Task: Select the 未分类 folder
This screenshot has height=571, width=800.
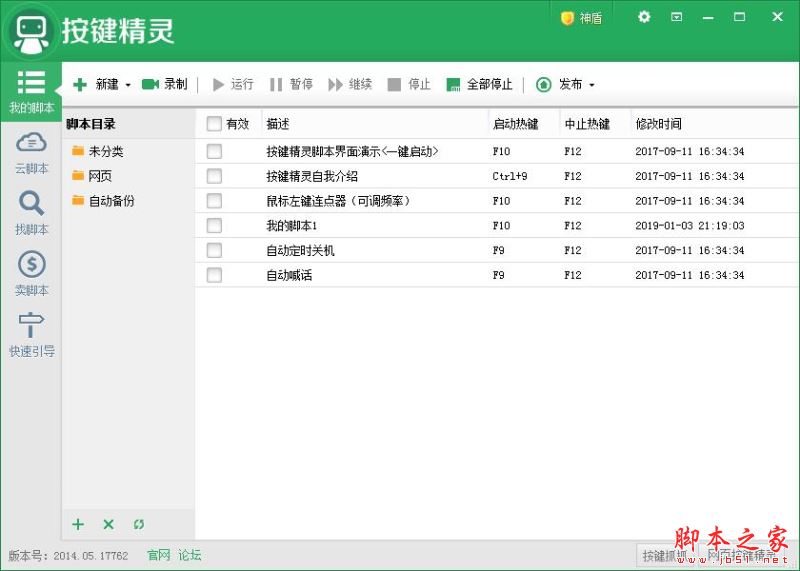Action: point(97,151)
